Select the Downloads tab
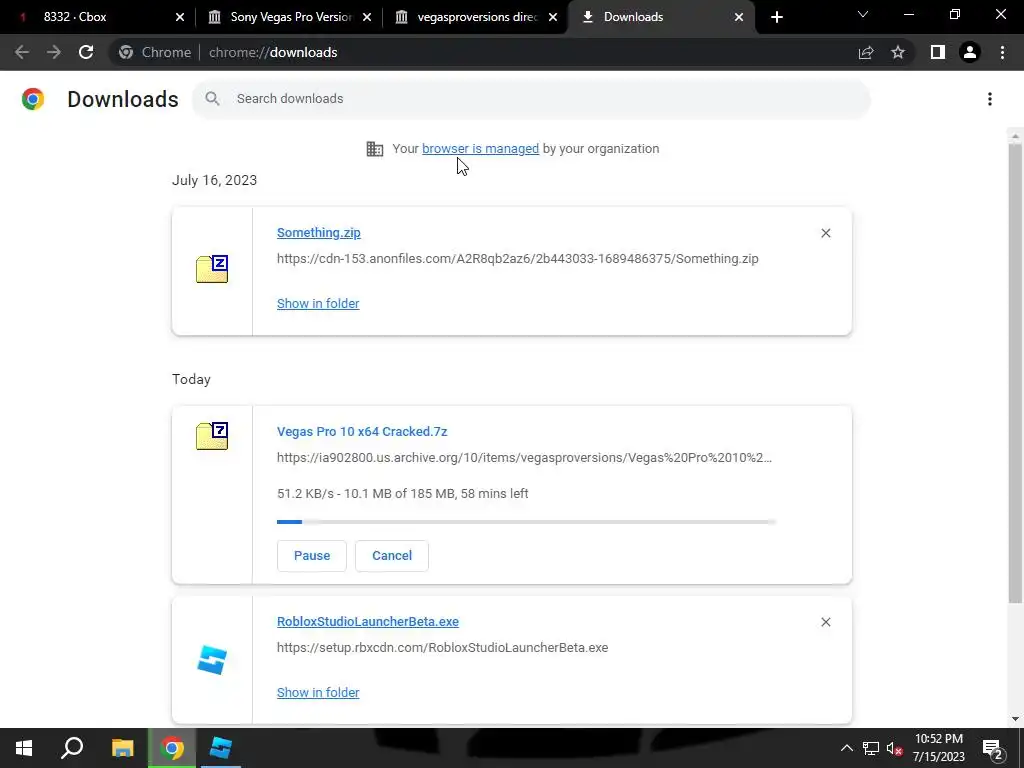Screen dimensions: 1024x768 (x=660, y=17)
